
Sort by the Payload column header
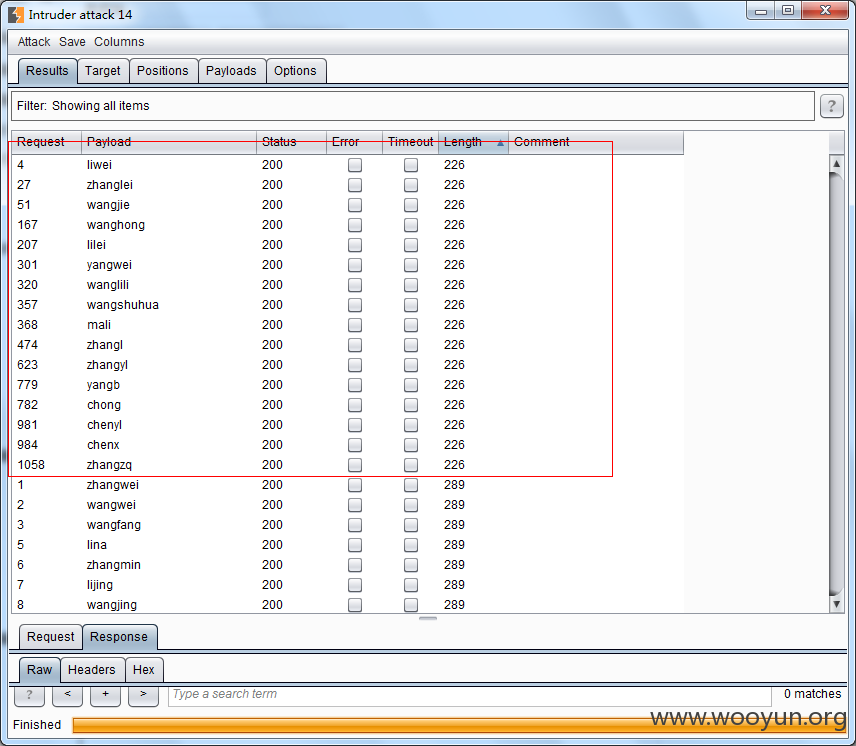point(169,142)
